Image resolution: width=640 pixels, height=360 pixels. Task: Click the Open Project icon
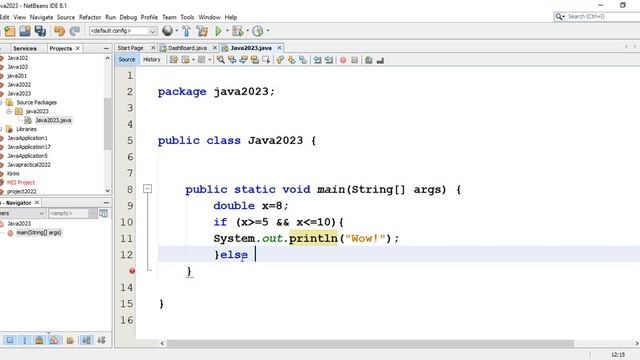click(25, 31)
